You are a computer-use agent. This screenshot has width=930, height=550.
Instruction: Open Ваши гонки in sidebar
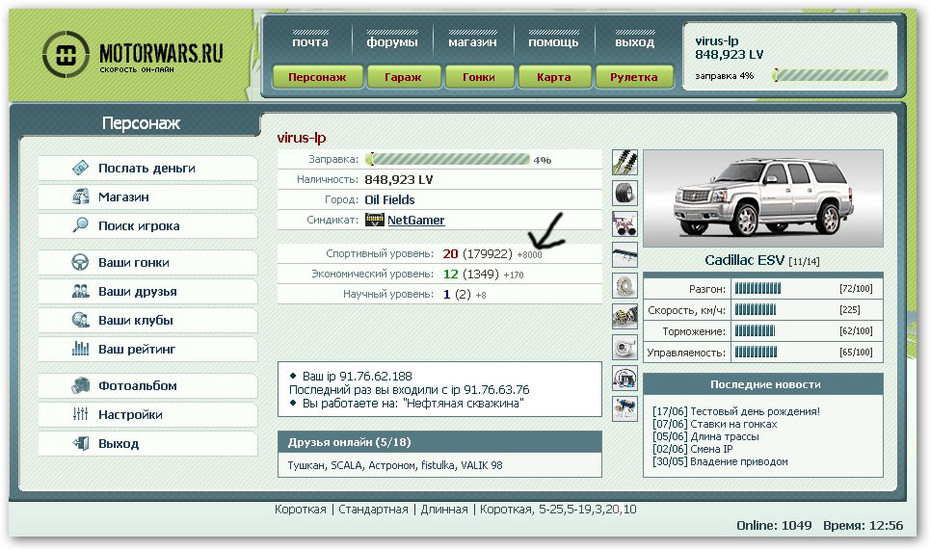tap(148, 263)
